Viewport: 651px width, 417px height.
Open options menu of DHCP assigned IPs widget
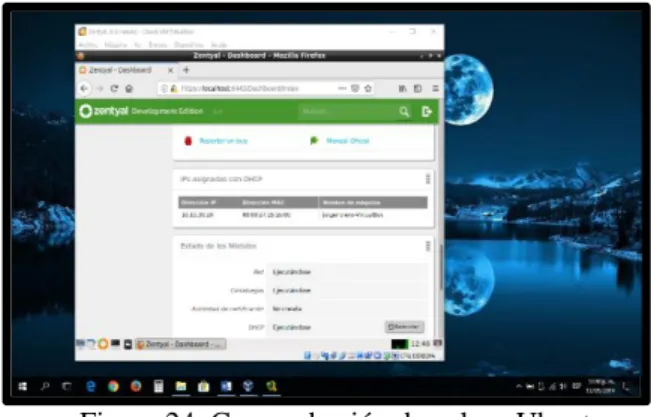(428, 179)
